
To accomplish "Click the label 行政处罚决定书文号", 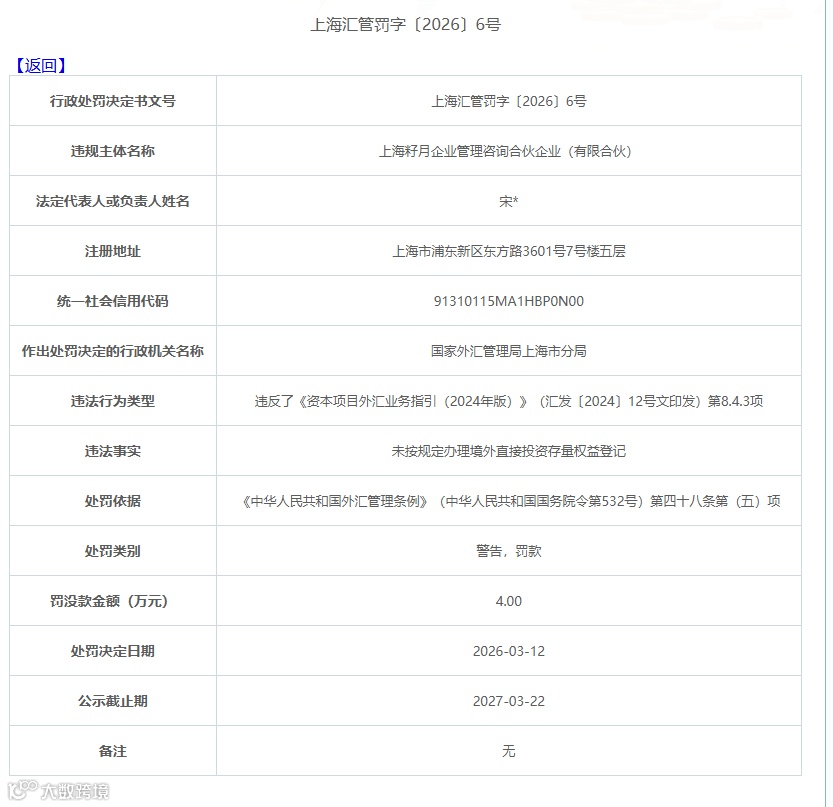I will click(113, 101).
